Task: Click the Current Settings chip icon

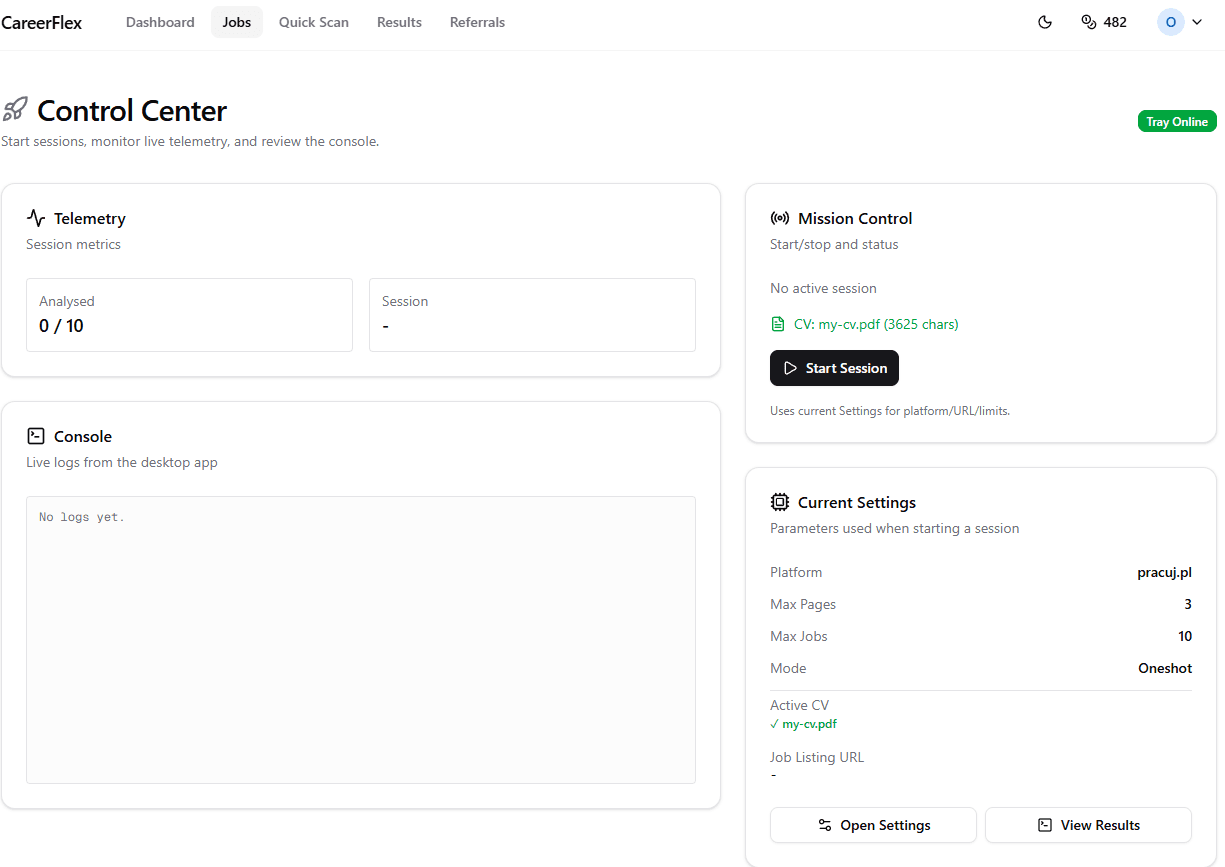Action: tap(779, 502)
